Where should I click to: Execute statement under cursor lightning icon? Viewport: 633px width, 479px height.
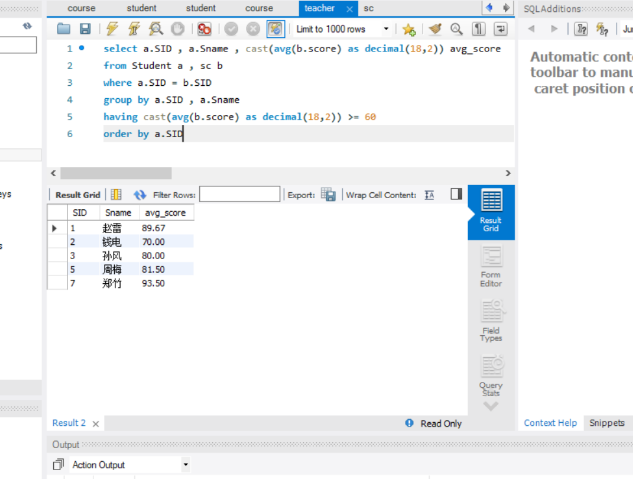(134, 29)
